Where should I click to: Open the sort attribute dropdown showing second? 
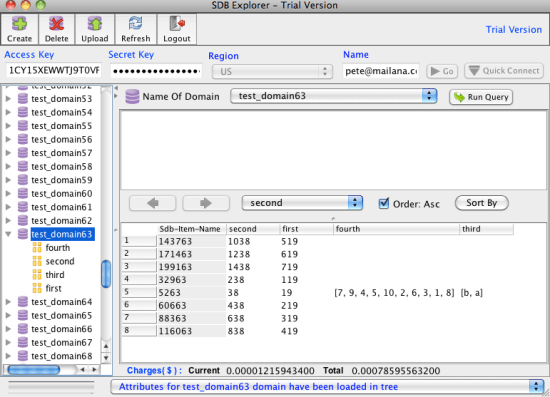pos(302,203)
